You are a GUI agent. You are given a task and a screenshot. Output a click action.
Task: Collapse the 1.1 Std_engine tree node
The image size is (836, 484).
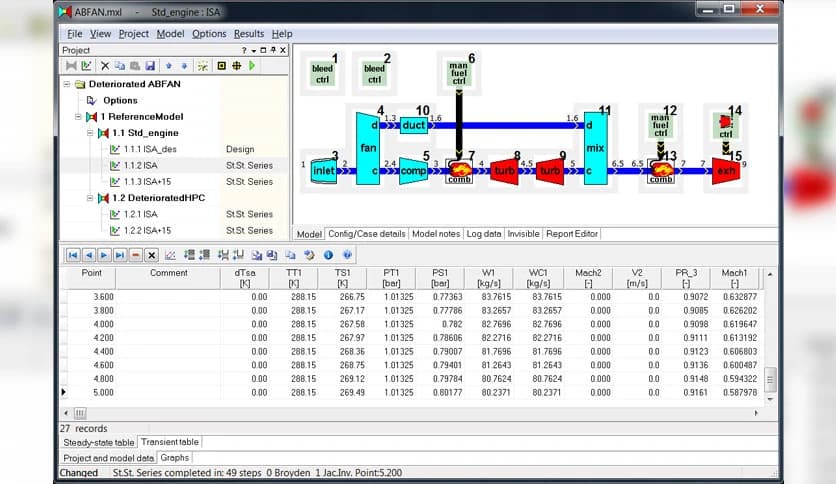(x=90, y=133)
